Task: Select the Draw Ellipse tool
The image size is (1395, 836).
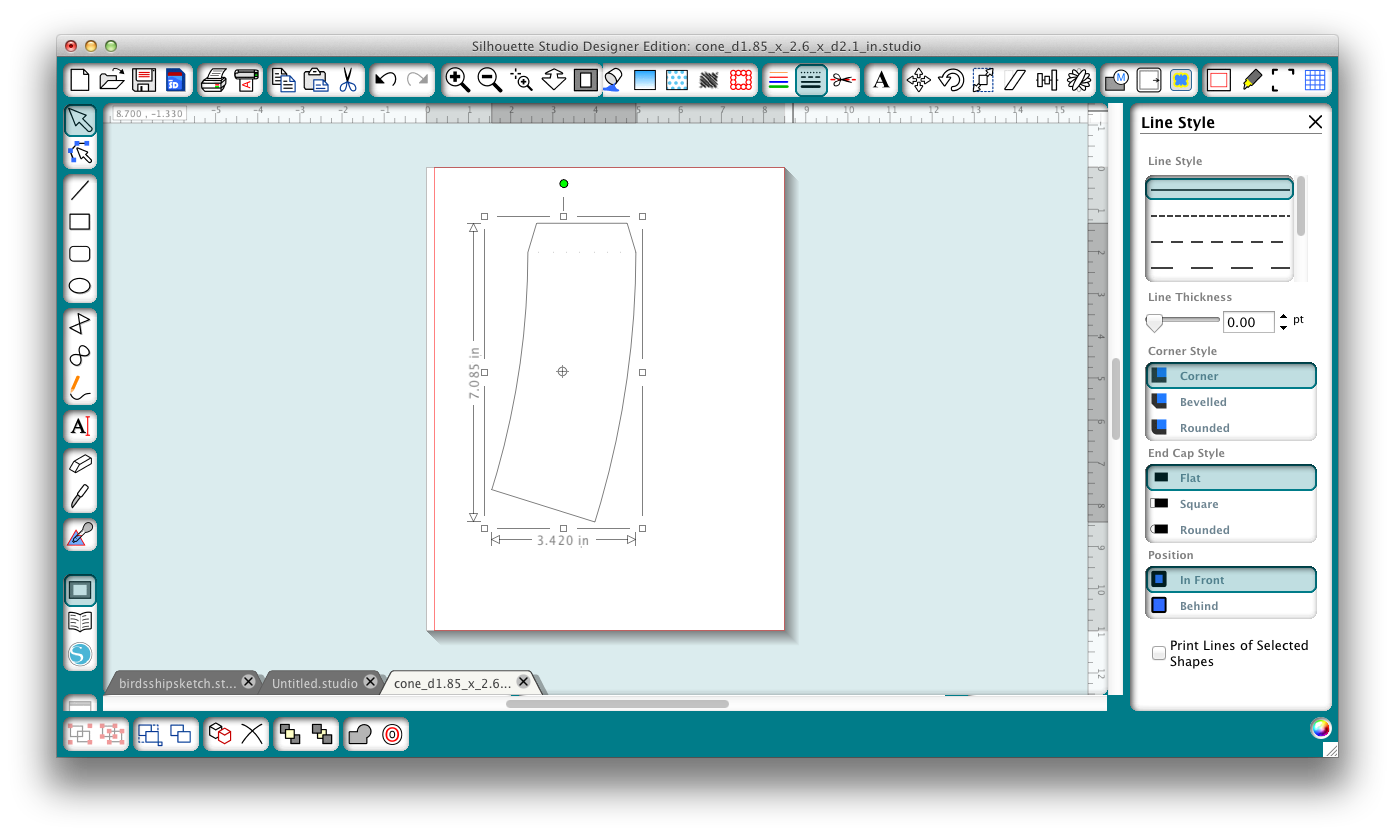Action: click(x=80, y=286)
